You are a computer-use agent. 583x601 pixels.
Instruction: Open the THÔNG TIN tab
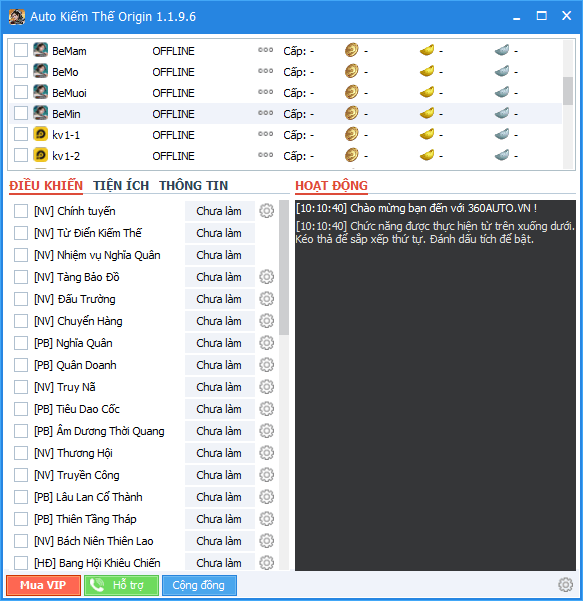click(x=194, y=186)
